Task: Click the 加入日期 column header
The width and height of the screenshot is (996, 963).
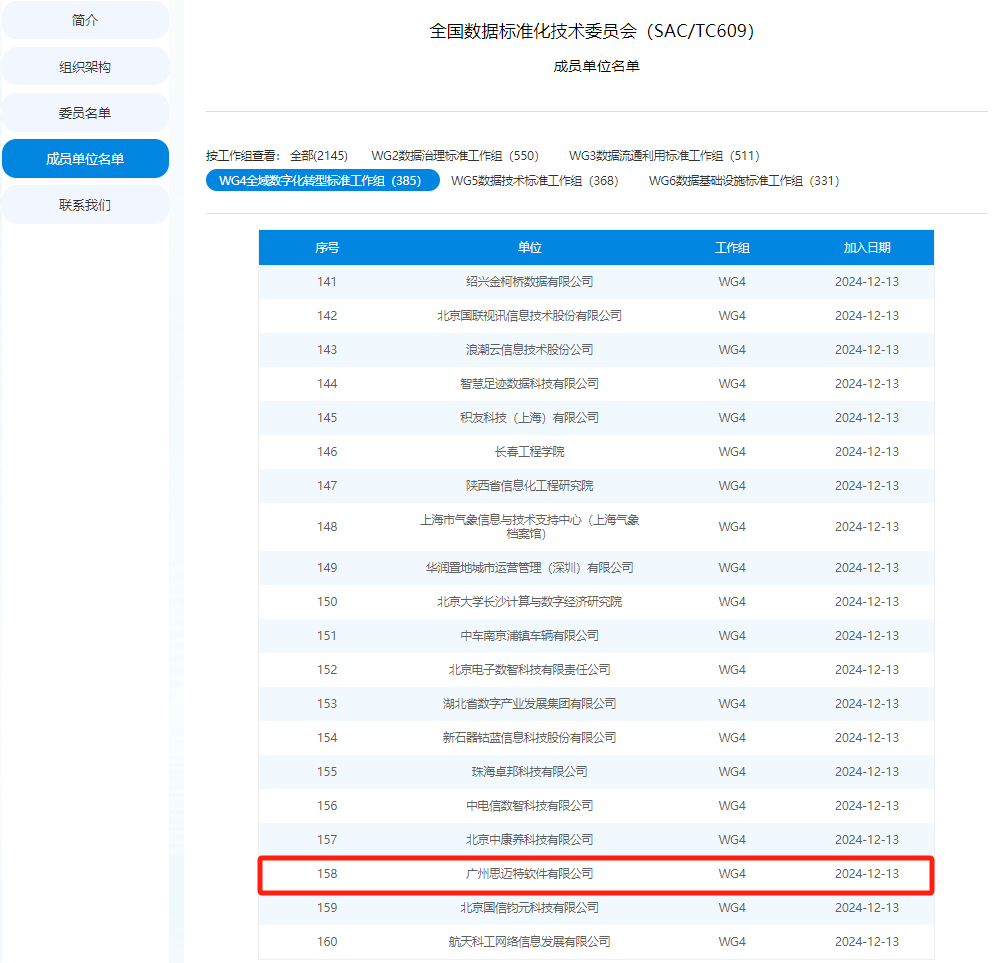Action: tap(867, 248)
